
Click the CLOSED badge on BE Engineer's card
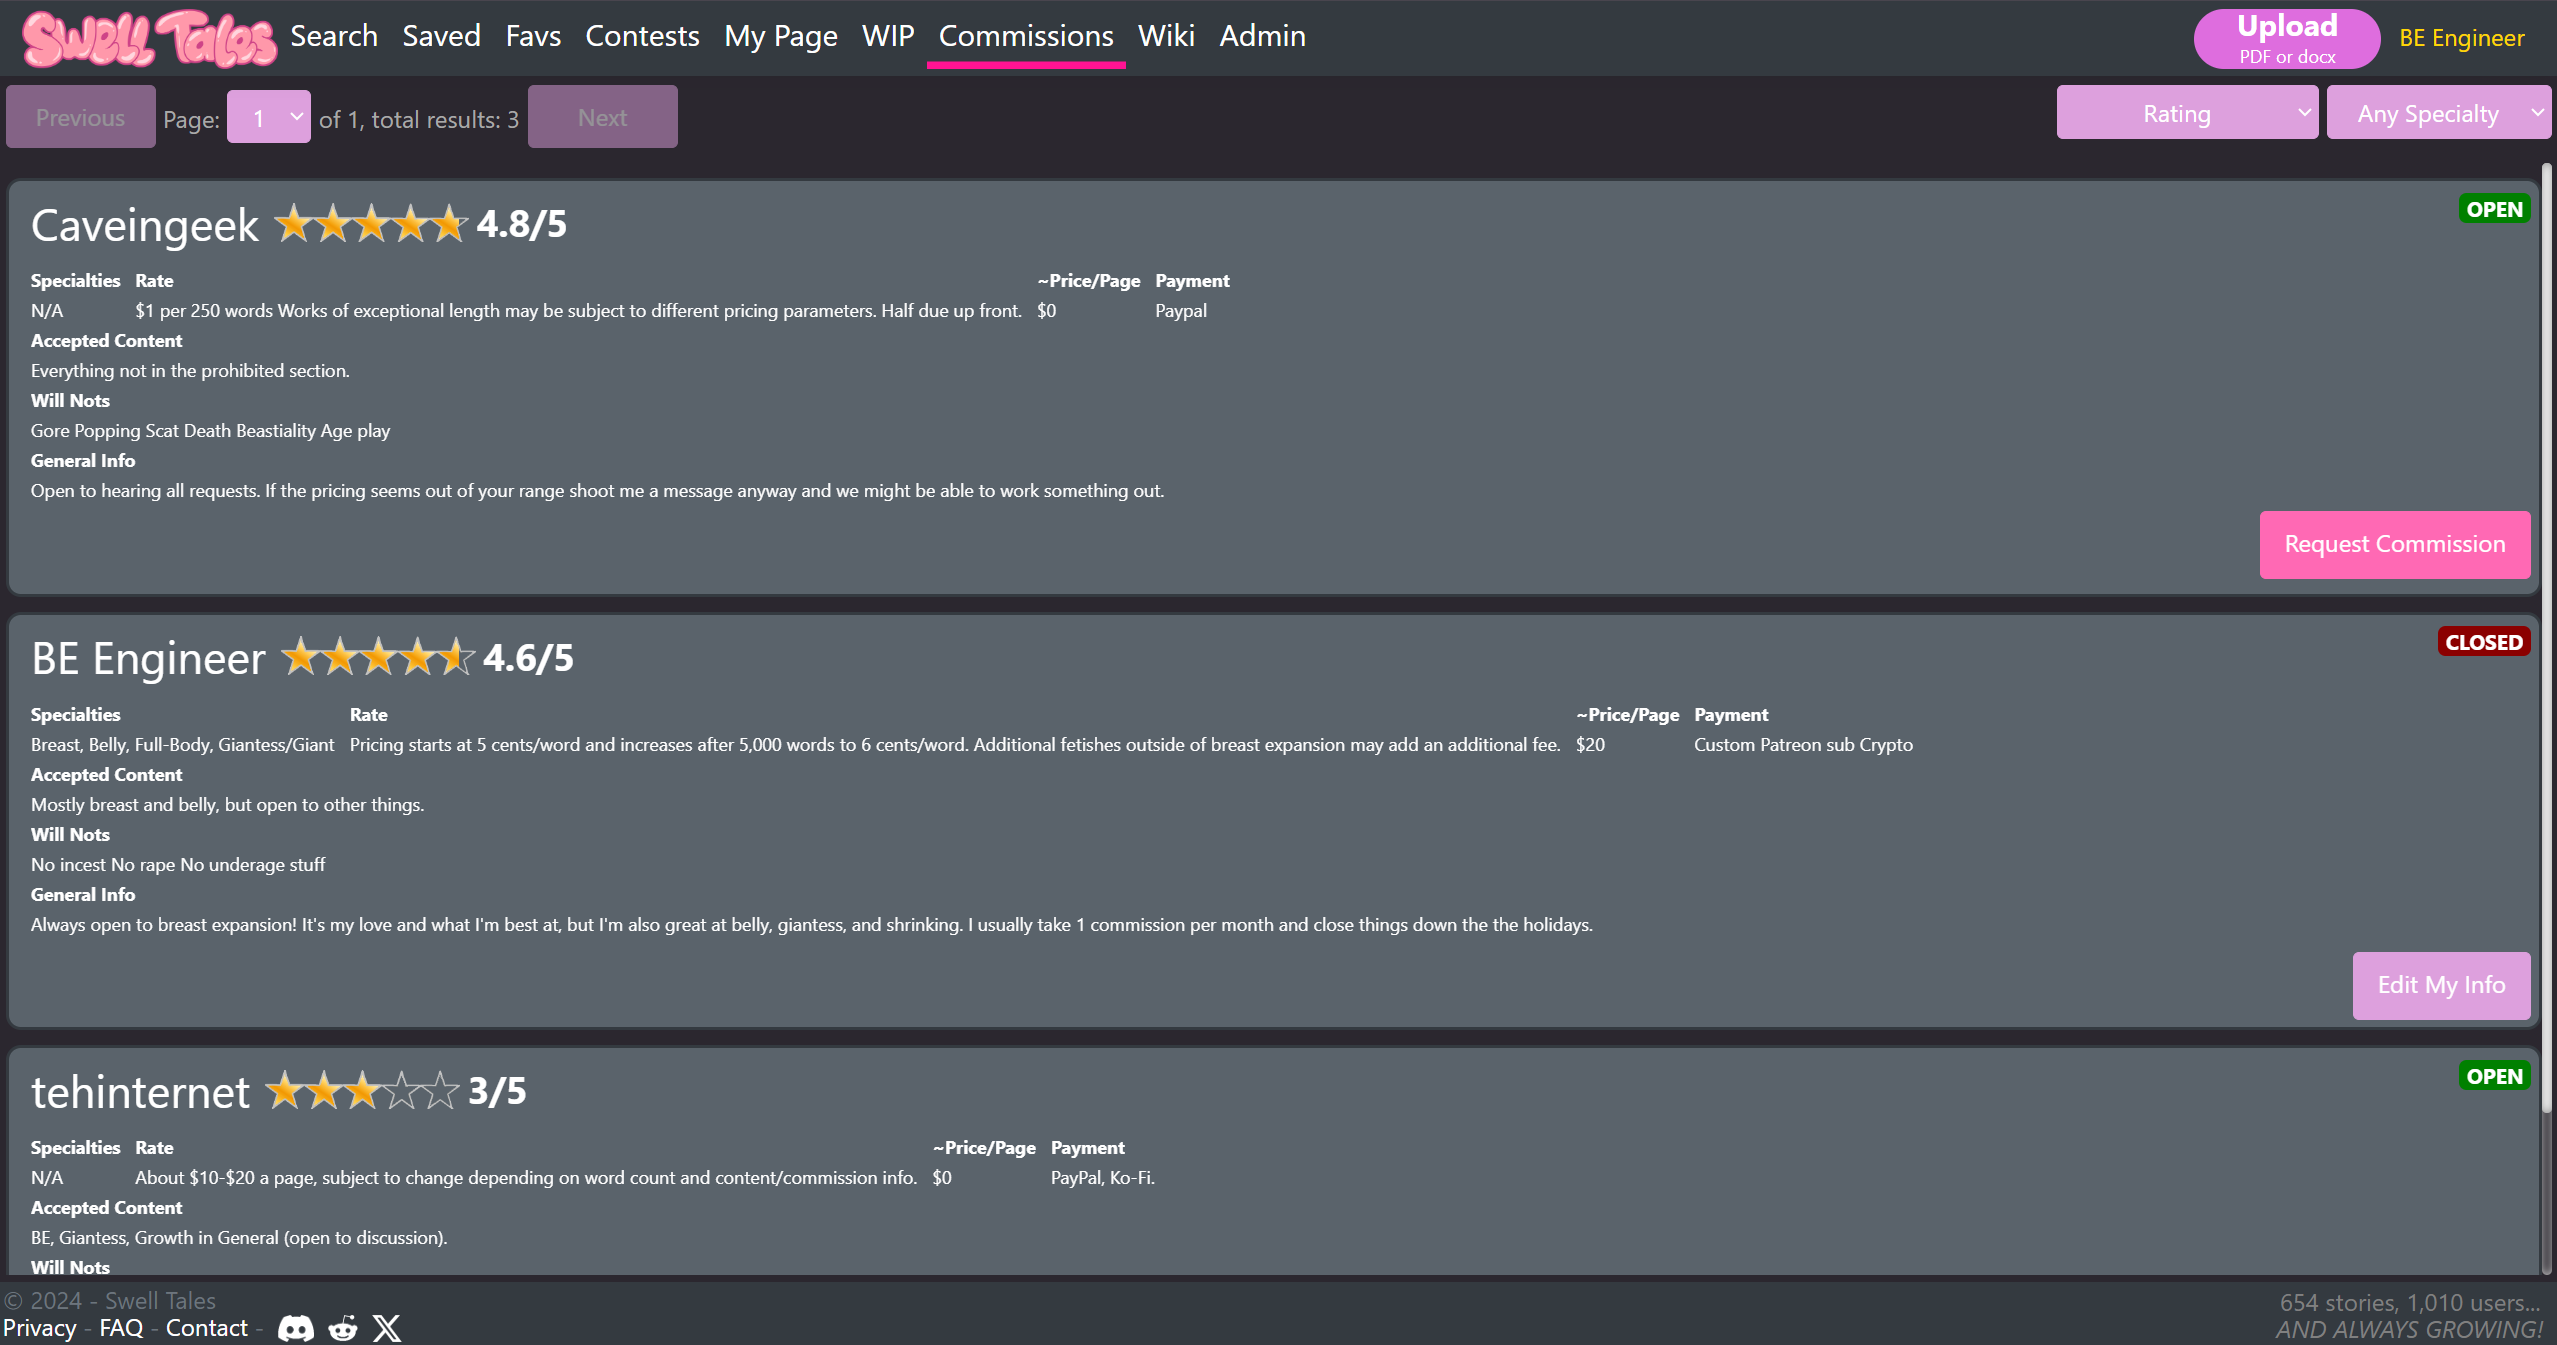(x=2484, y=642)
